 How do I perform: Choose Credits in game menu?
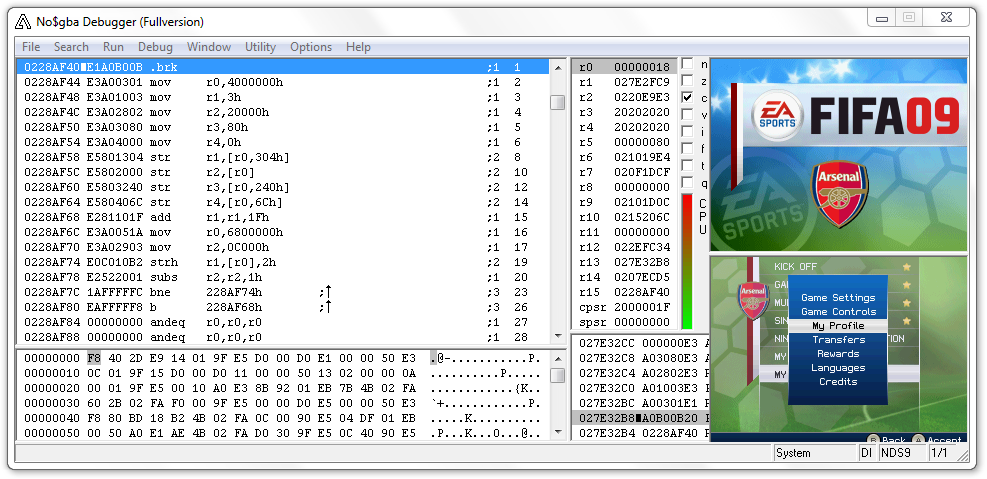pyautogui.click(x=838, y=381)
